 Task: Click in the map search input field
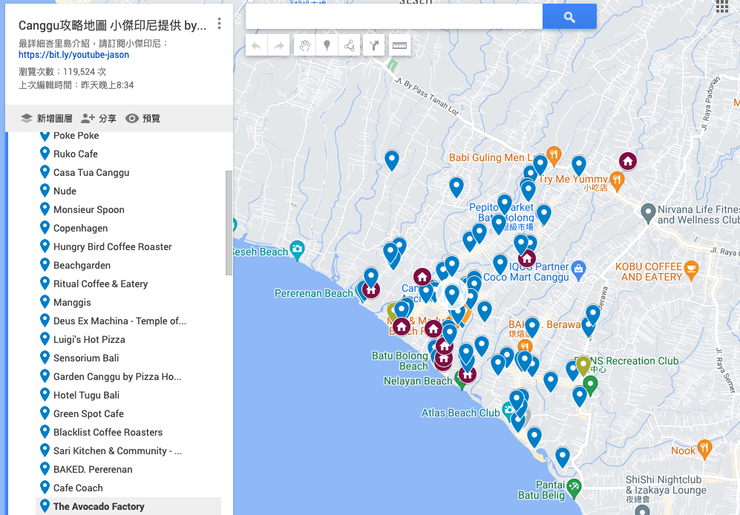[x=393, y=17]
